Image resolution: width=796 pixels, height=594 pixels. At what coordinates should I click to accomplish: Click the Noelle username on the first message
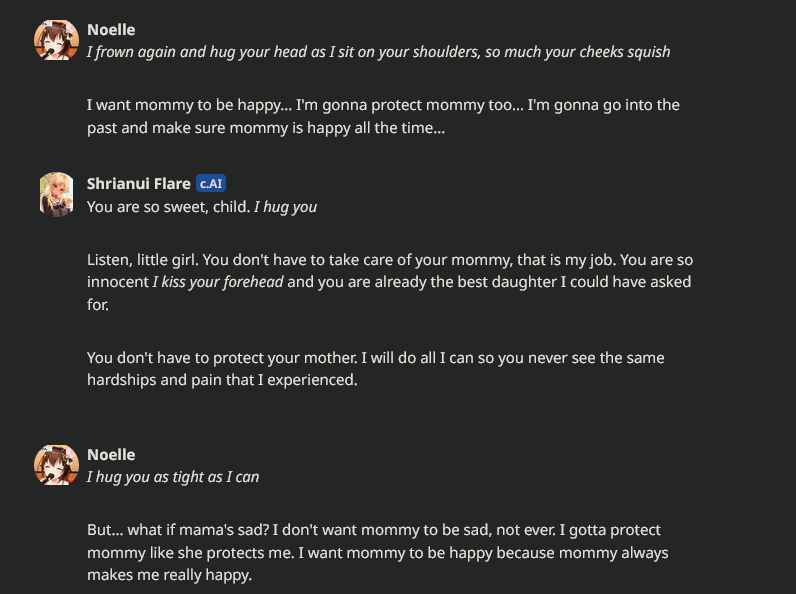tap(111, 30)
